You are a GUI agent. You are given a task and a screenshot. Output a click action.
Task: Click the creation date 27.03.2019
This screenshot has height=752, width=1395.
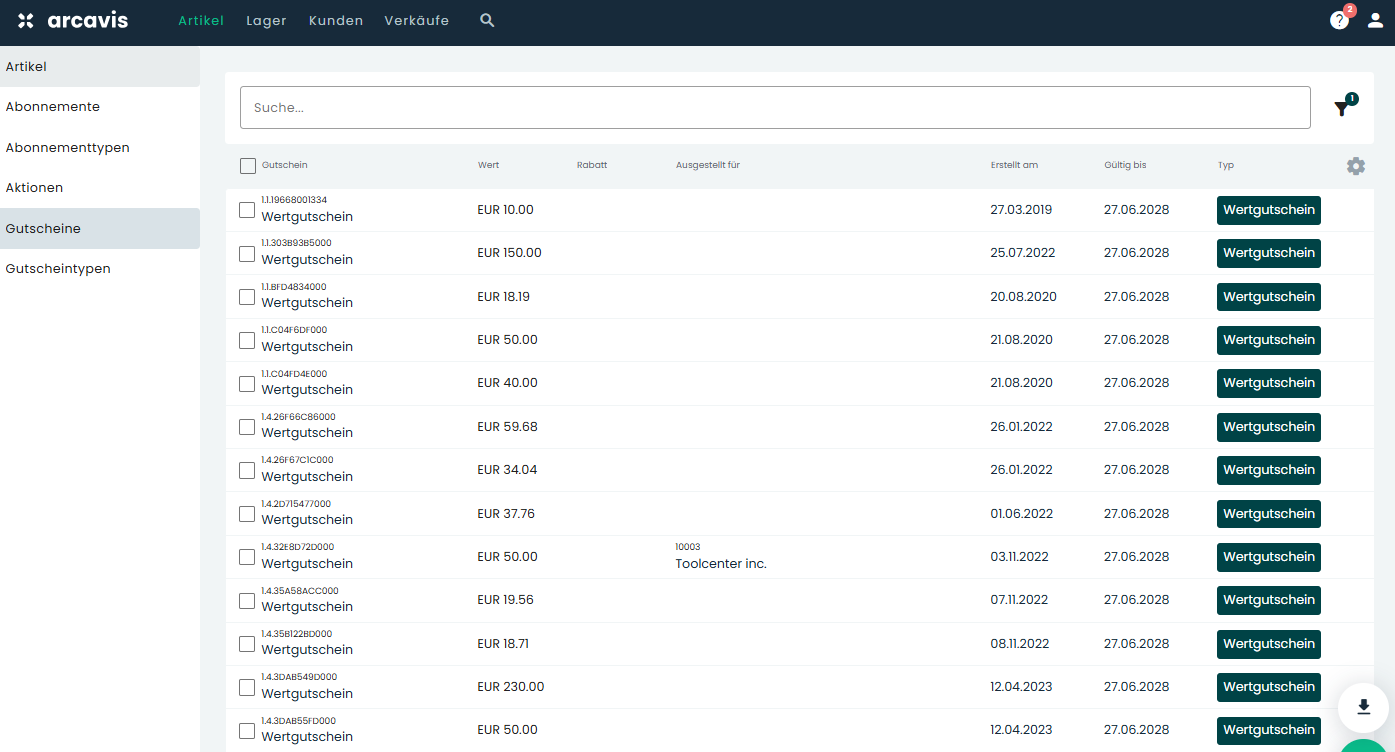[1021, 210]
